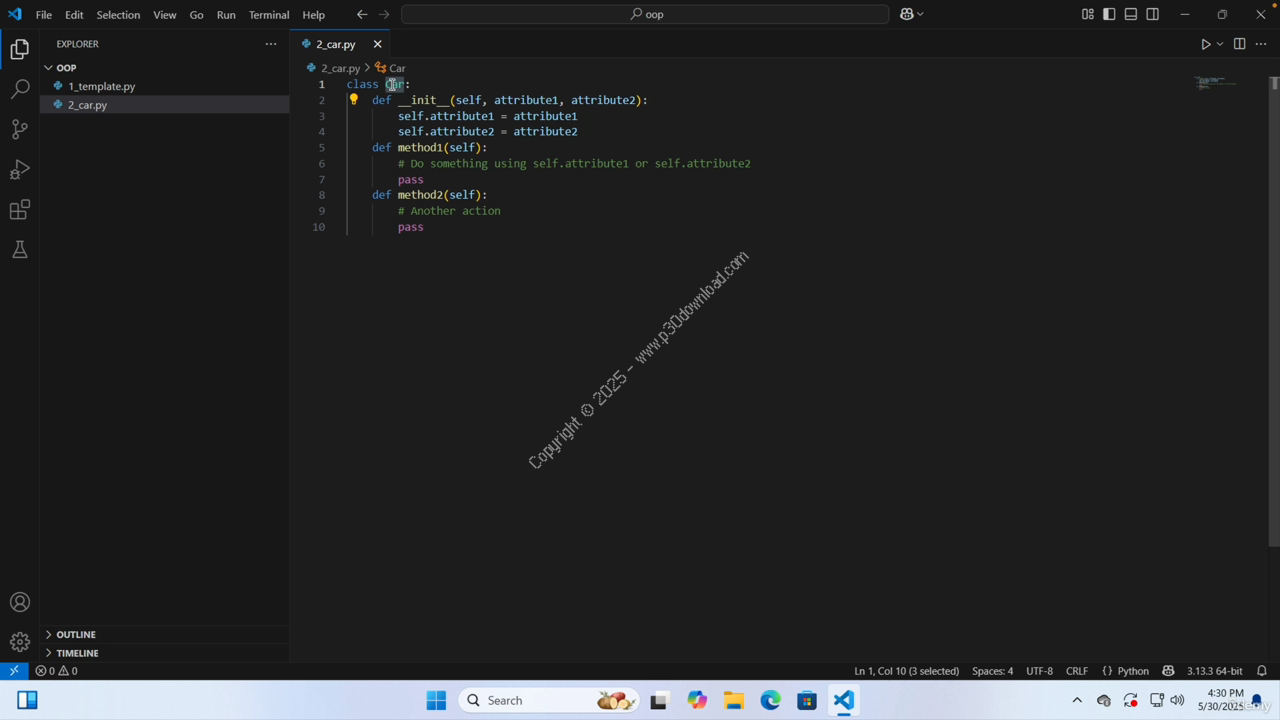Click the Copilot status icon in status bar
1280x720 pixels.
click(x=1168, y=671)
